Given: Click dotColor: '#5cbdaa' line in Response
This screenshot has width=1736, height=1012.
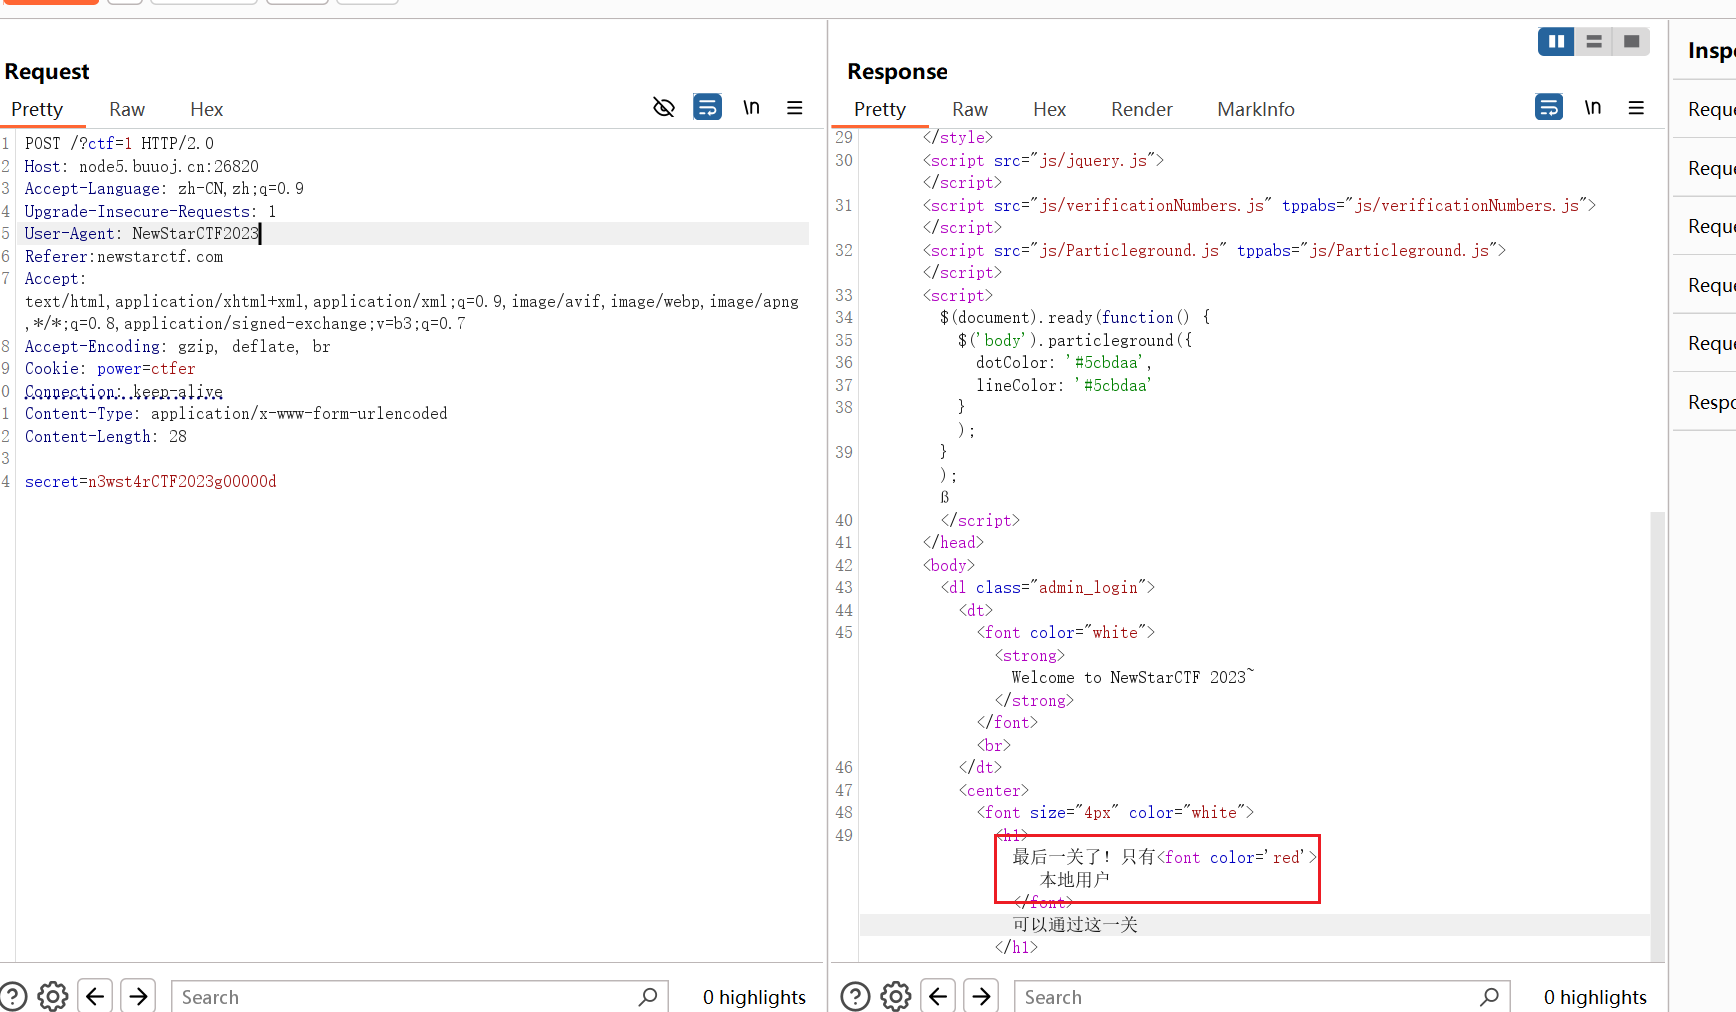Looking at the screenshot, I should coord(1063,363).
